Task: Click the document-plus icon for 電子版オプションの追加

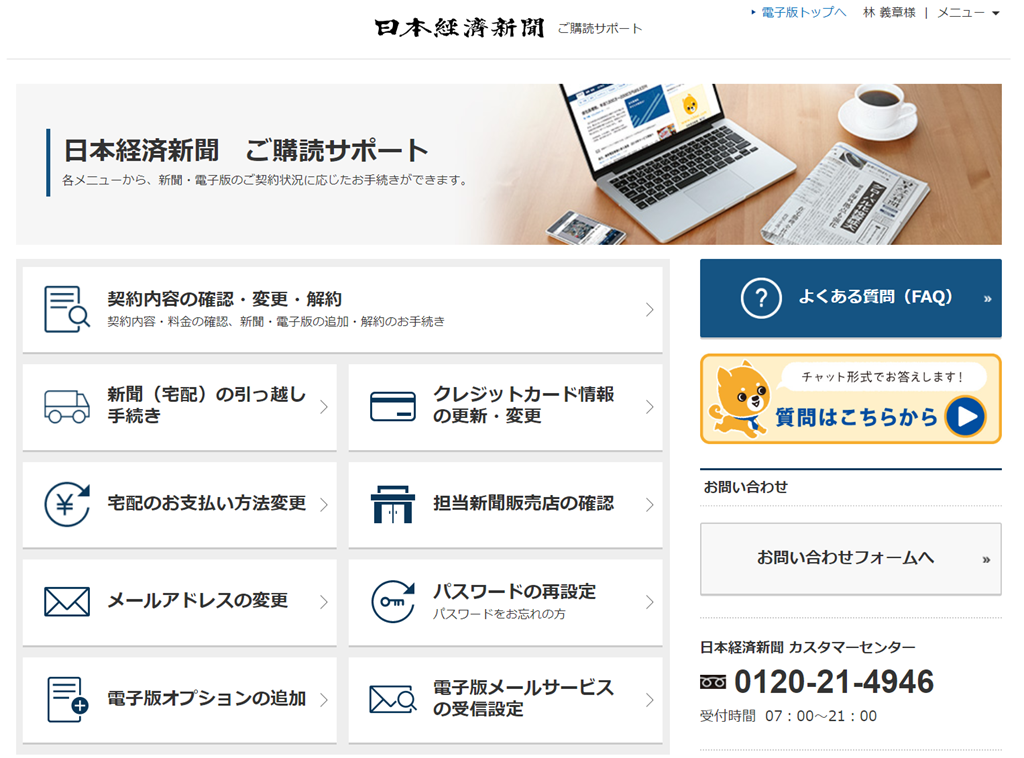Action: pyautogui.click(x=67, y=699)
